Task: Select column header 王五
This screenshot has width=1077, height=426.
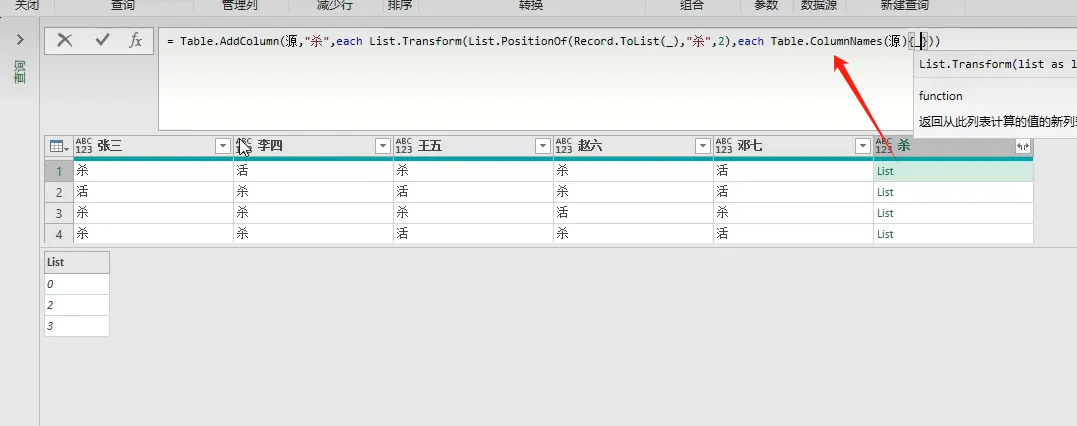Action: coord(431,146)
